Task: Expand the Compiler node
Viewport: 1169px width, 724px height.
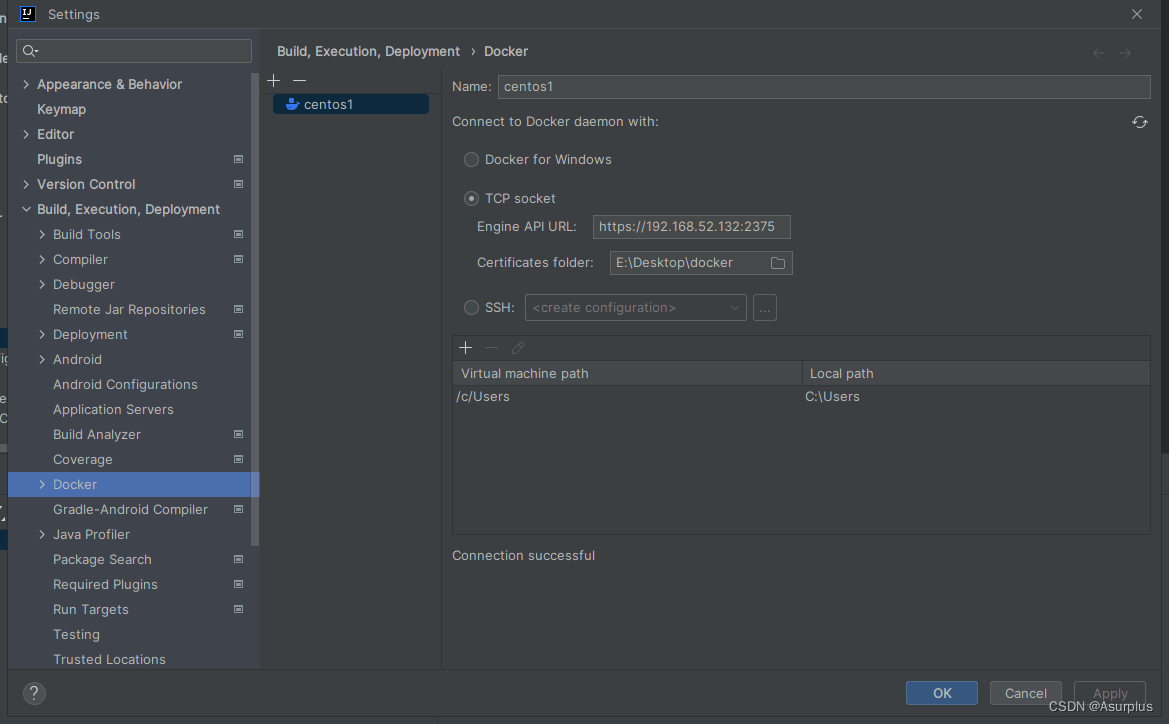Action: 42,259
